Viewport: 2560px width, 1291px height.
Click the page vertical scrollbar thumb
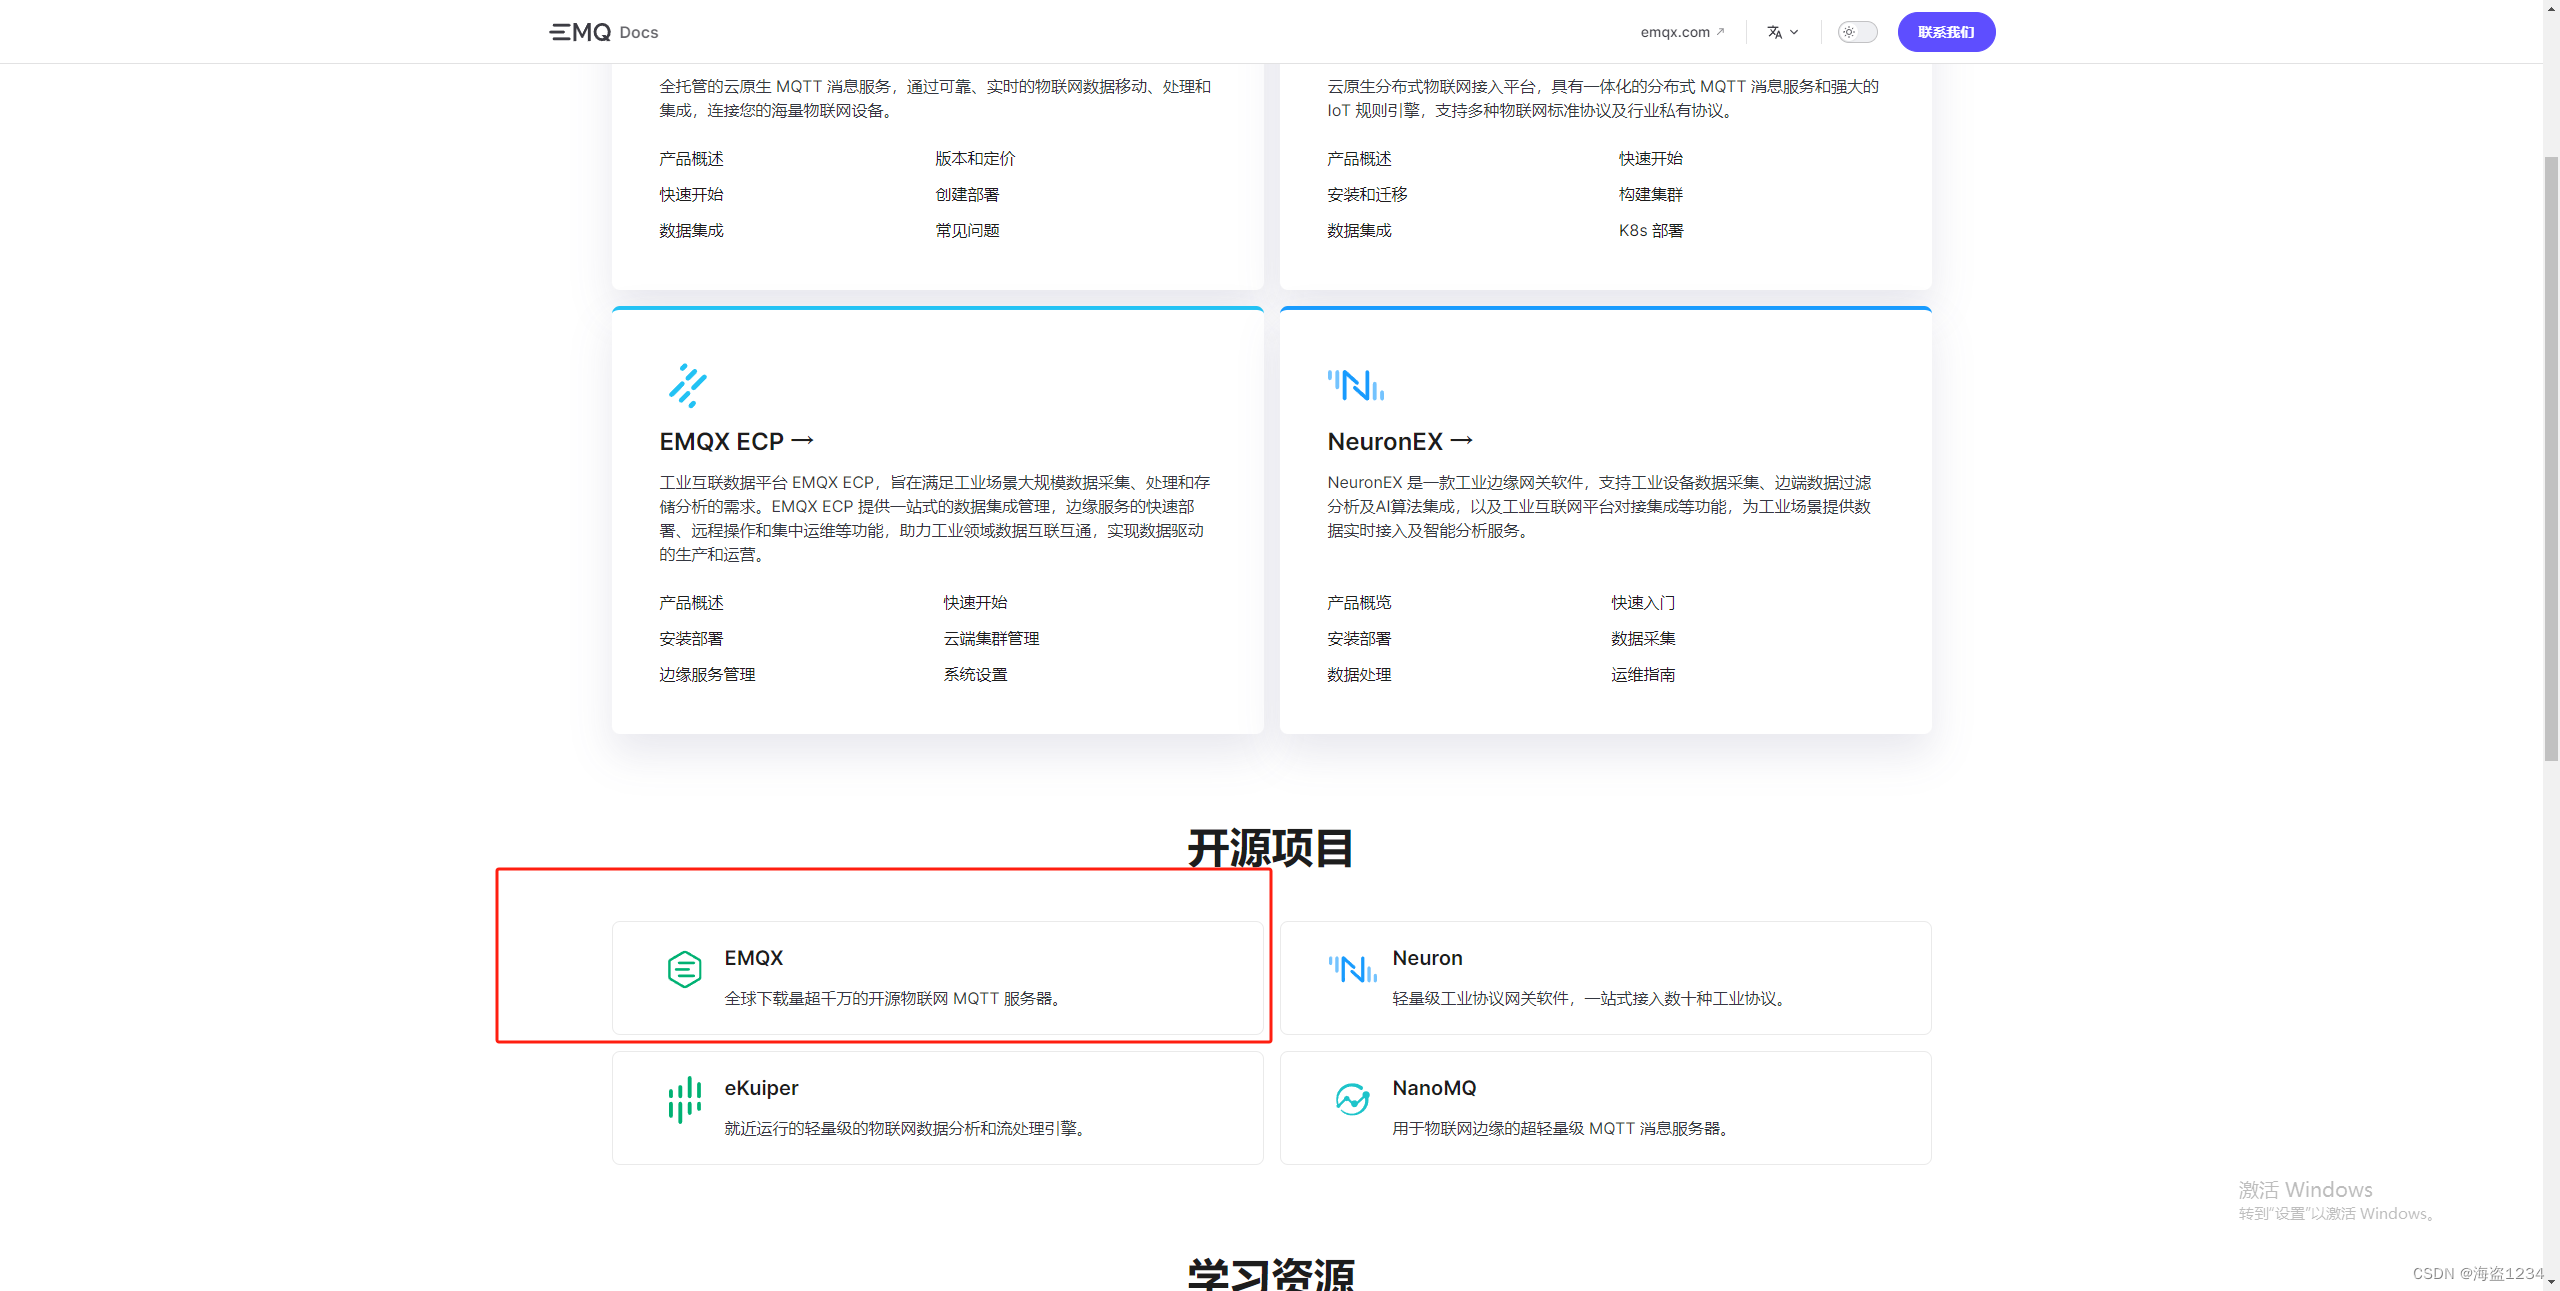coord(2551,458)
